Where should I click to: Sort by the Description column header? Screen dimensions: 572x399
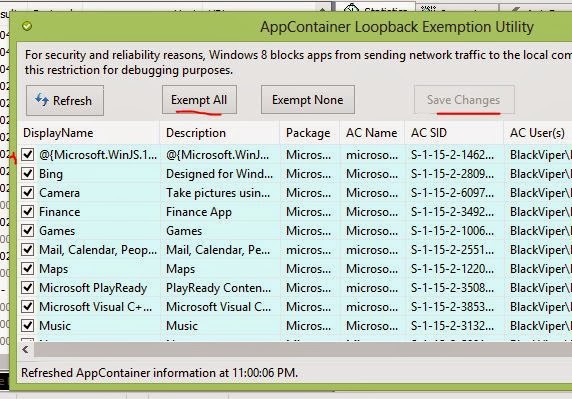tap(220, 133)
